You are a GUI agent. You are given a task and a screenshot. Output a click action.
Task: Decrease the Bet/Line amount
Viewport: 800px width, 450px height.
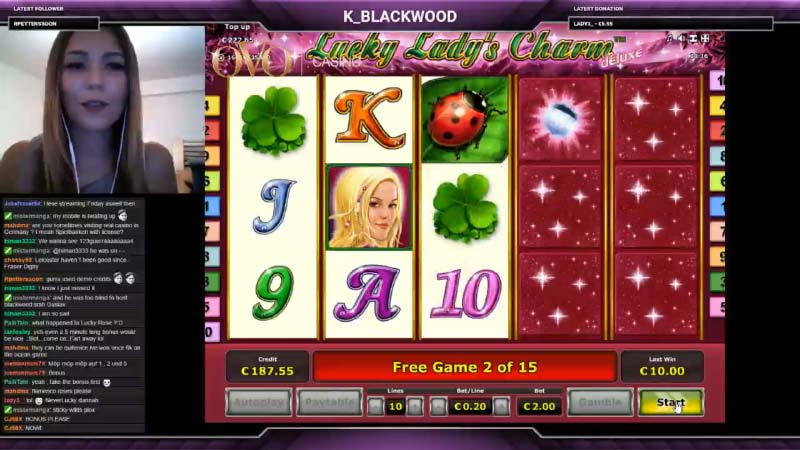coord(438,407)
